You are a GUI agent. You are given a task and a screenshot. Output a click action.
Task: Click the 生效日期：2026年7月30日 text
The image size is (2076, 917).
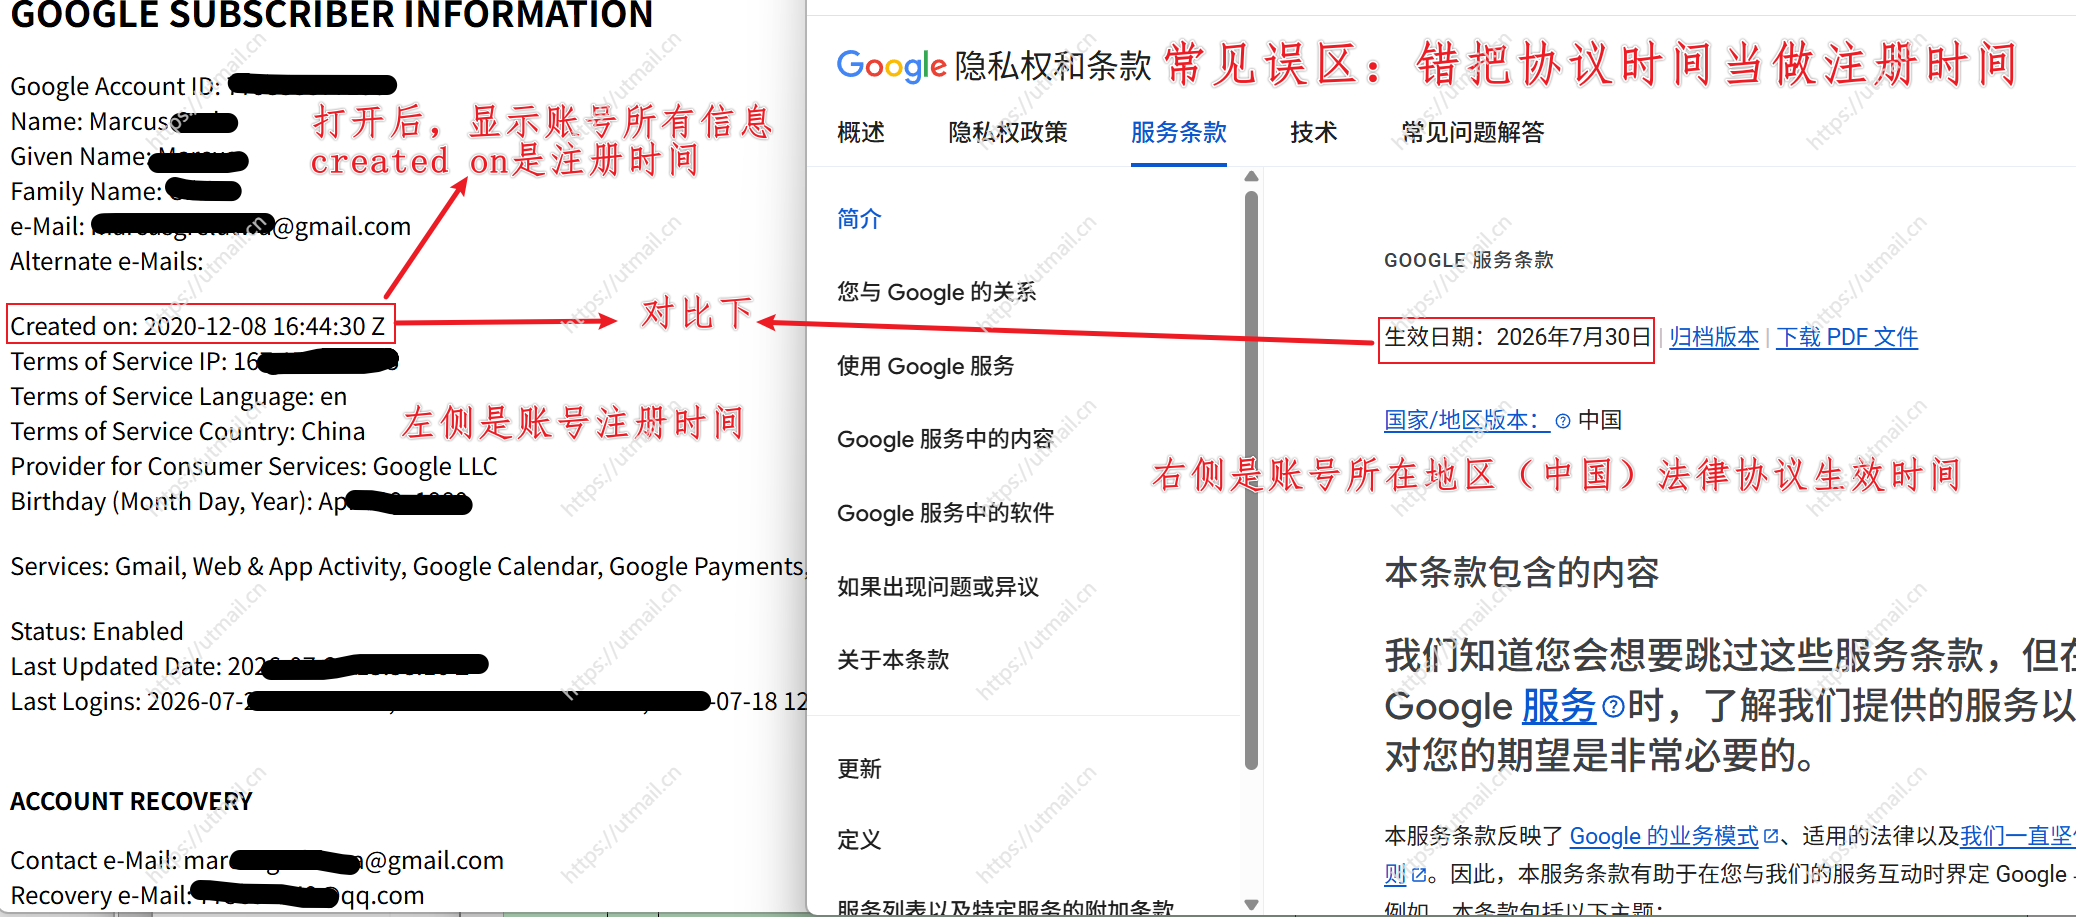[1517, 338]
